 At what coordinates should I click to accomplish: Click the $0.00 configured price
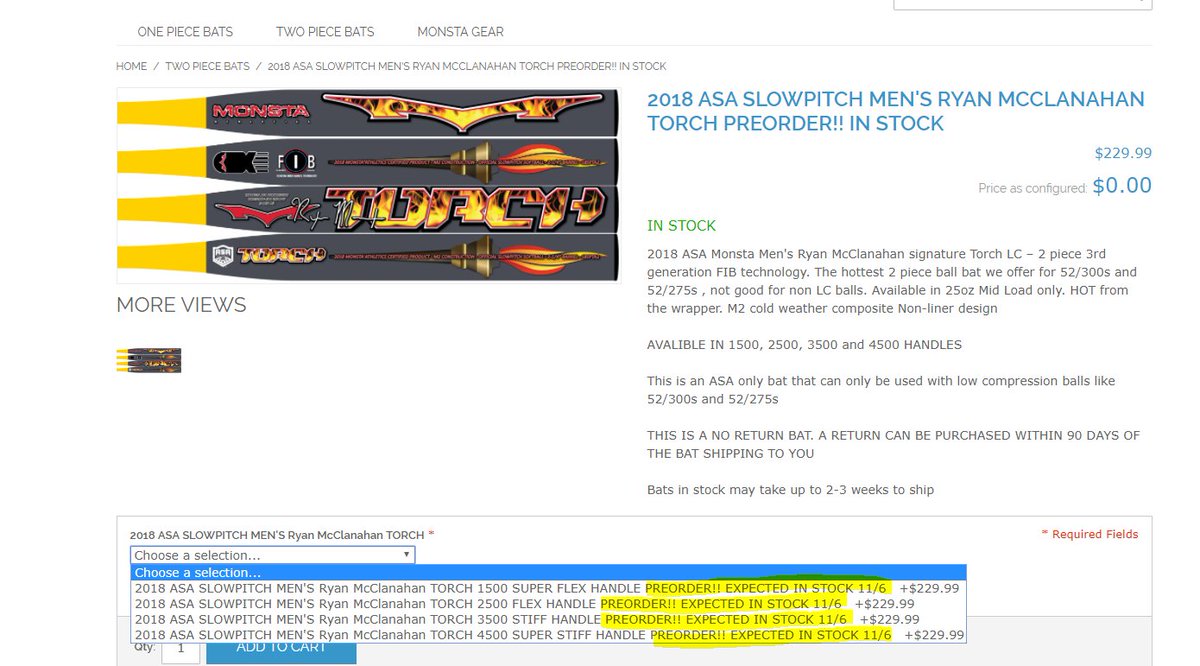pyautogui.click(x=1122, y=185)
